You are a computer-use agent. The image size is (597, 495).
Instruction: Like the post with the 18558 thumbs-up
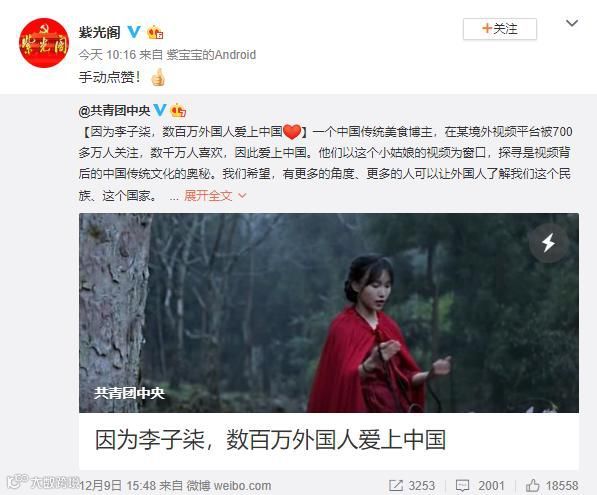(532, 485)
